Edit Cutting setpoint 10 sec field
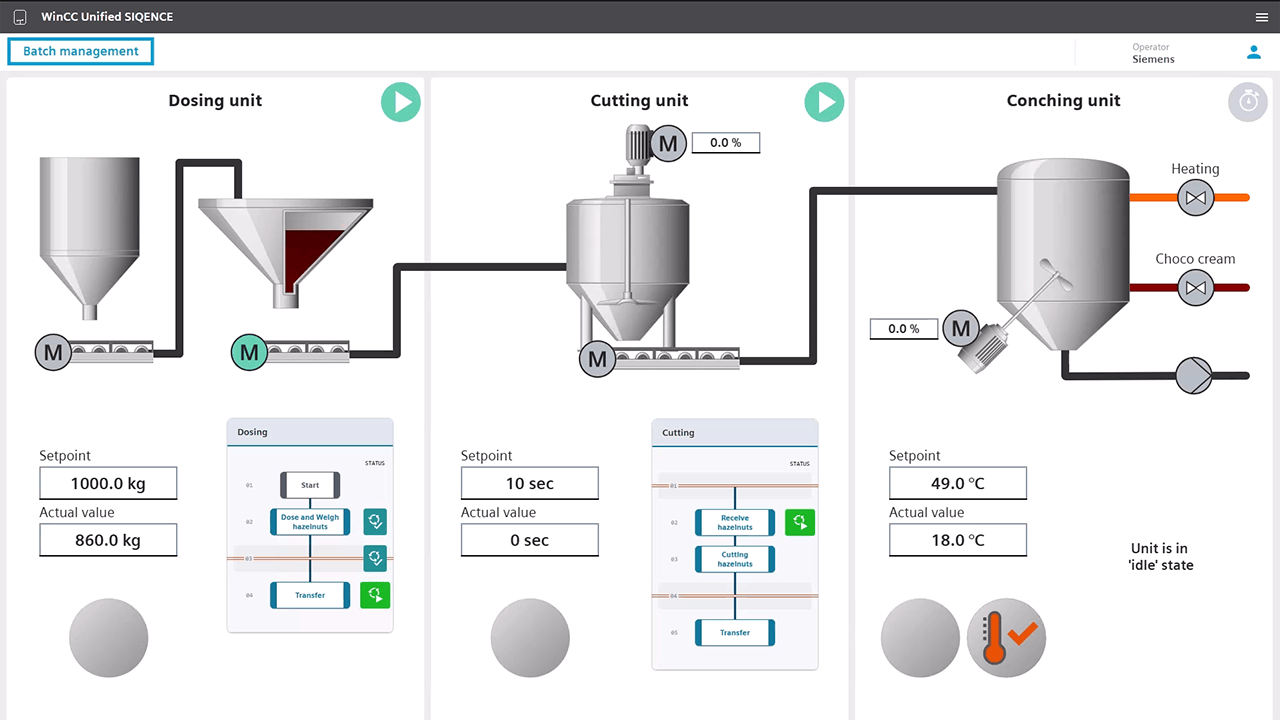This screenshot has width=1280, height=720. pos(529,484)
